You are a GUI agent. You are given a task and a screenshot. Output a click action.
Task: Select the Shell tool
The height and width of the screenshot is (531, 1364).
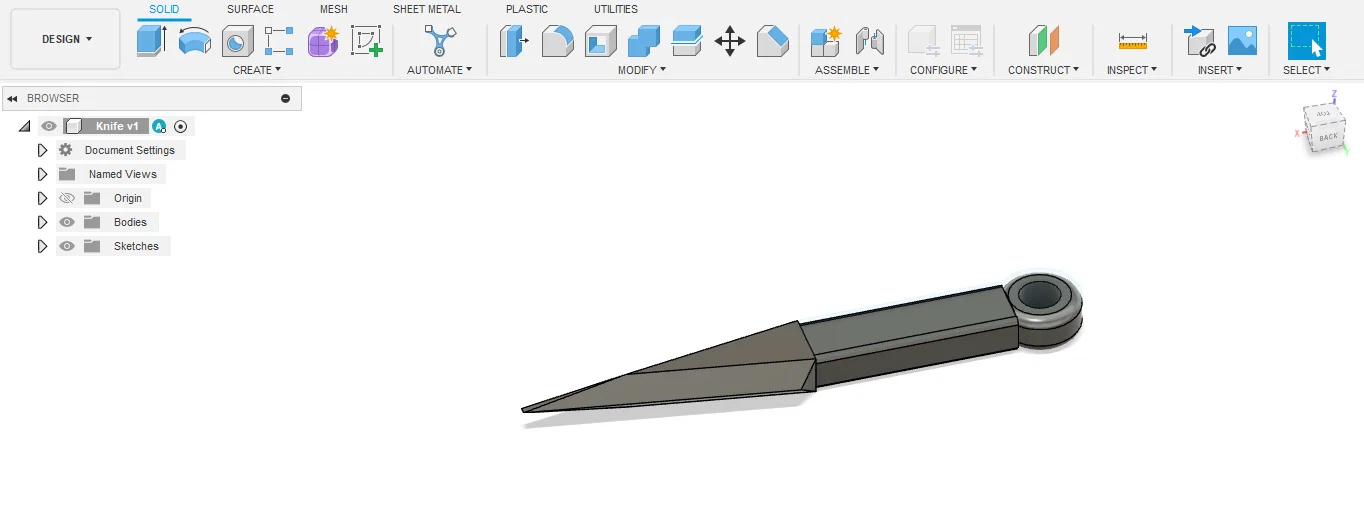(x=601, y=41)
